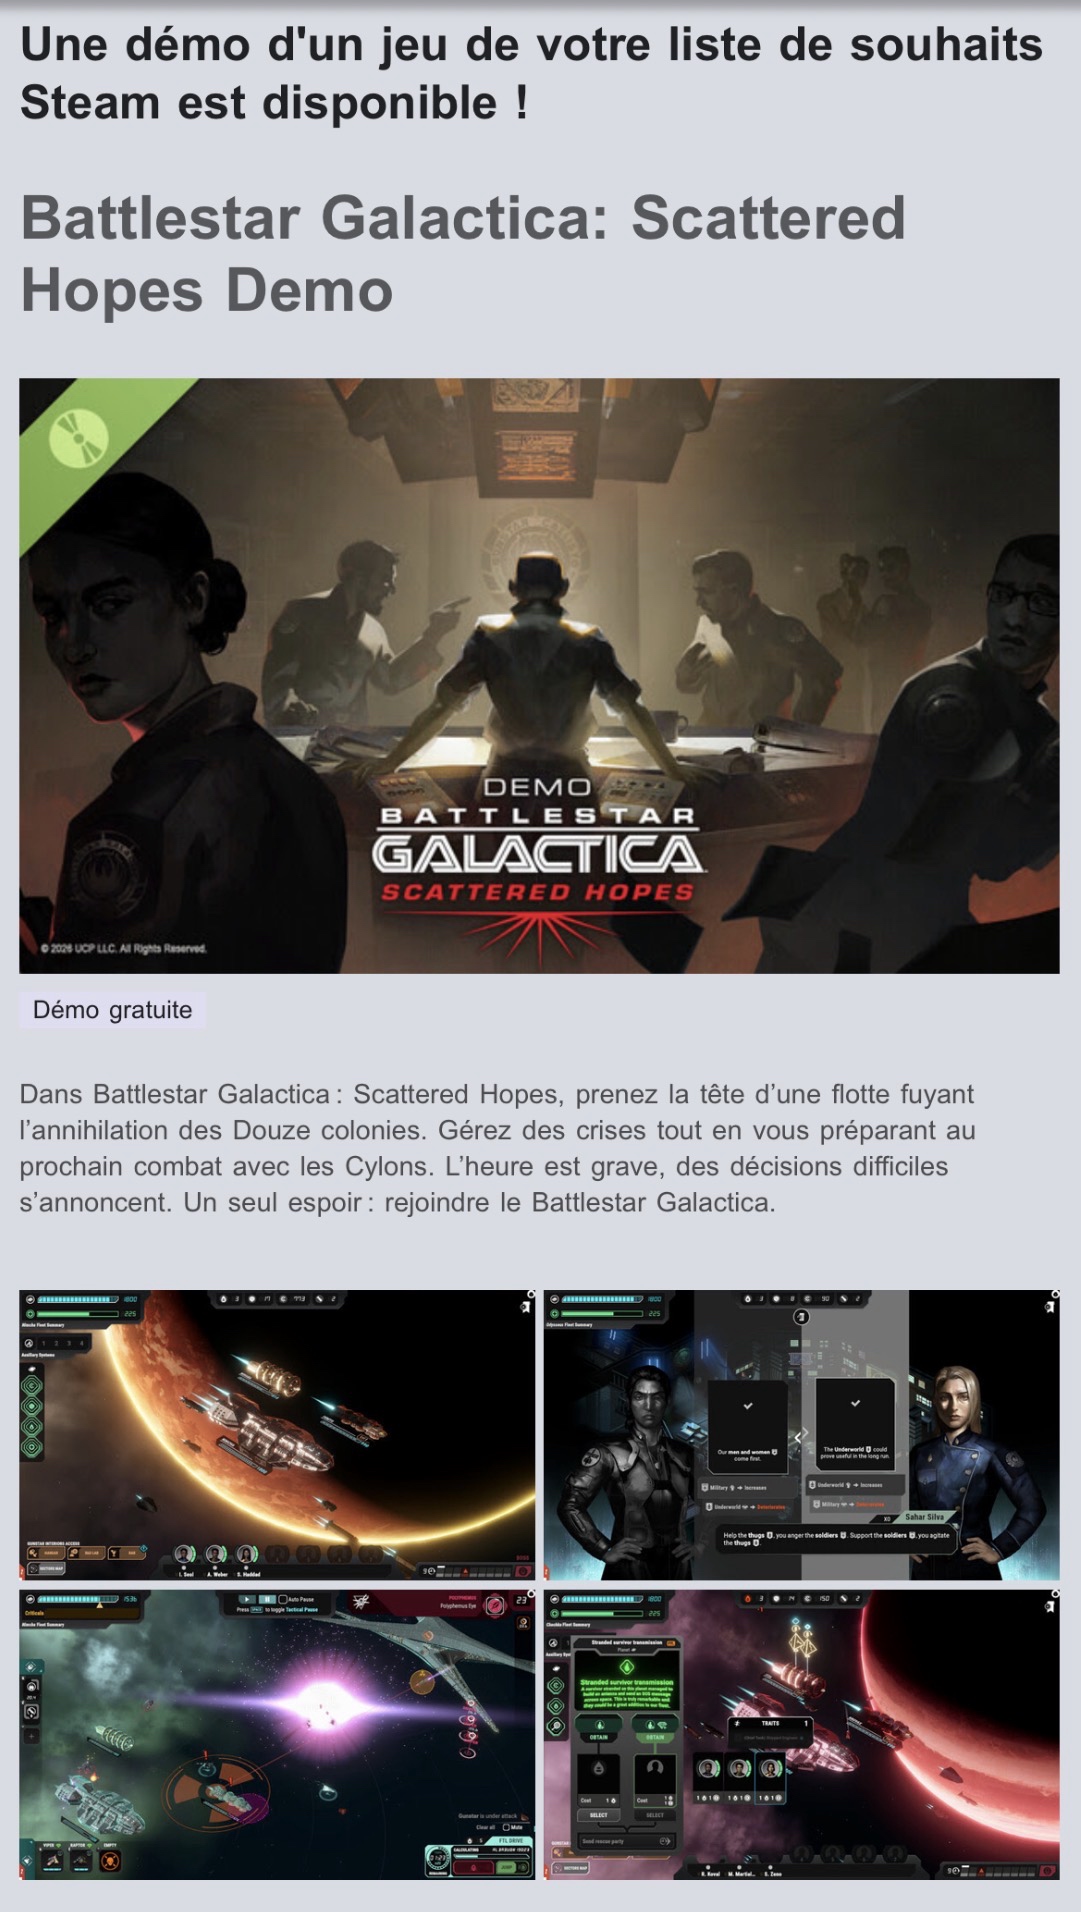Click the Viper squadron icon in the combat screenshot

pyautogui.click(x=52, y=1861)
